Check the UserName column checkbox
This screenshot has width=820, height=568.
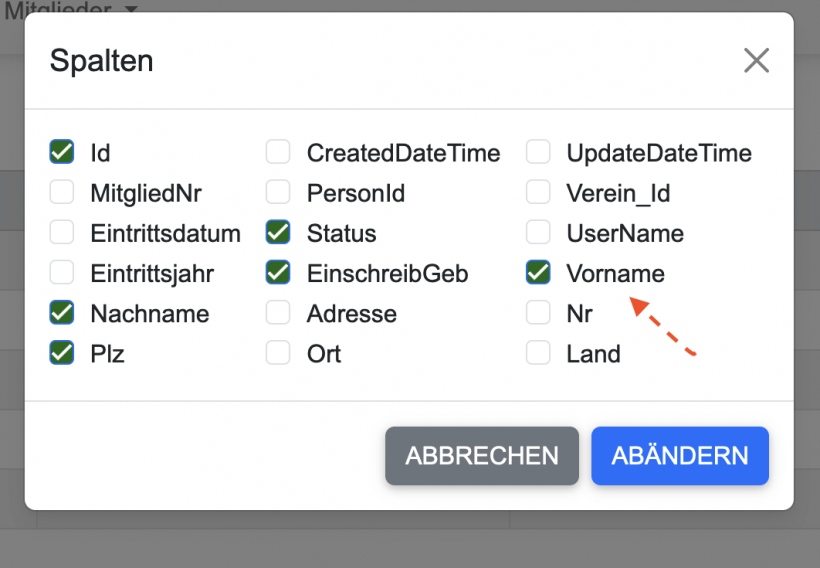coord(538,233)
